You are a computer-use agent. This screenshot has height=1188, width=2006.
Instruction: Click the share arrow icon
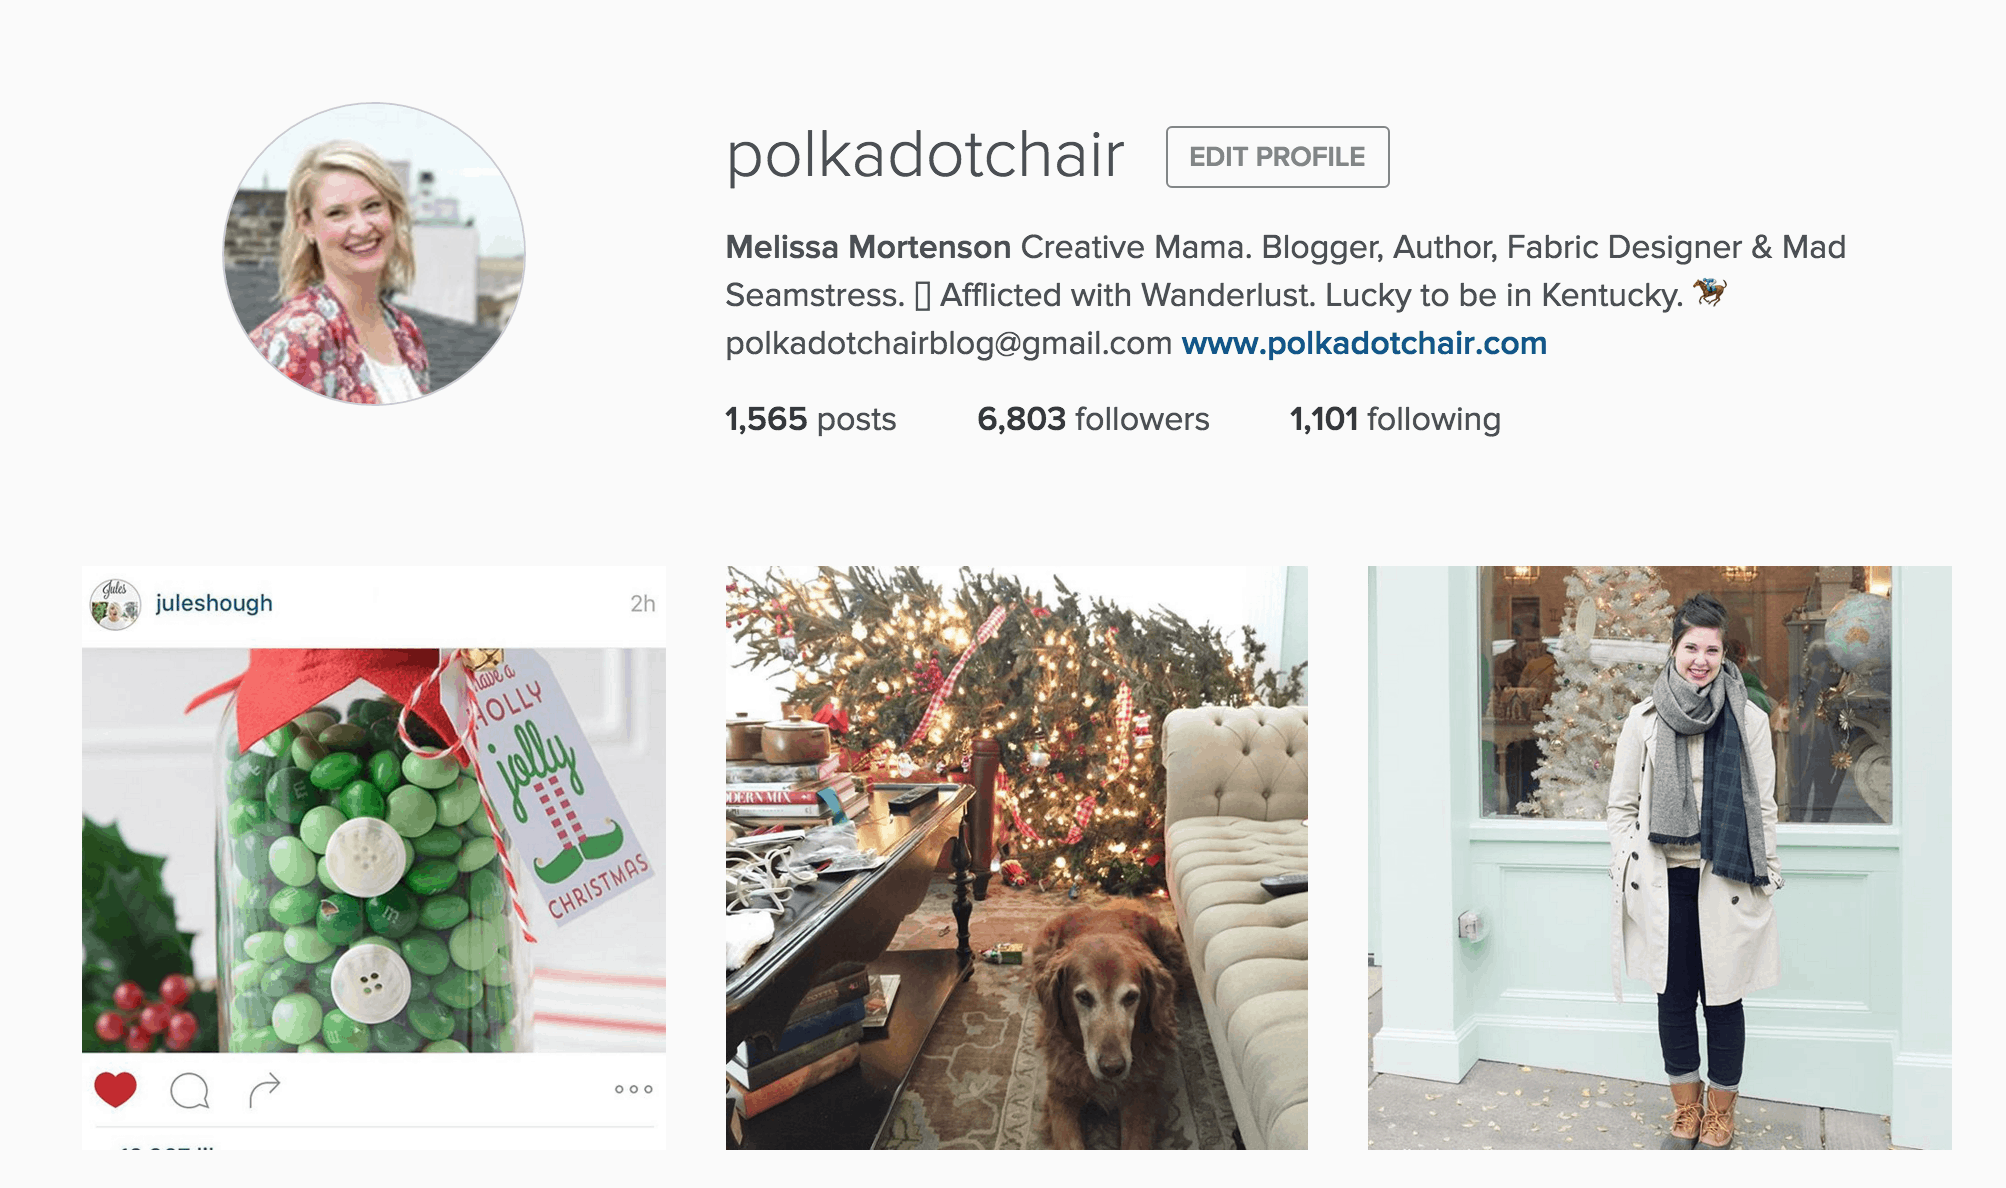[264, 1090]
